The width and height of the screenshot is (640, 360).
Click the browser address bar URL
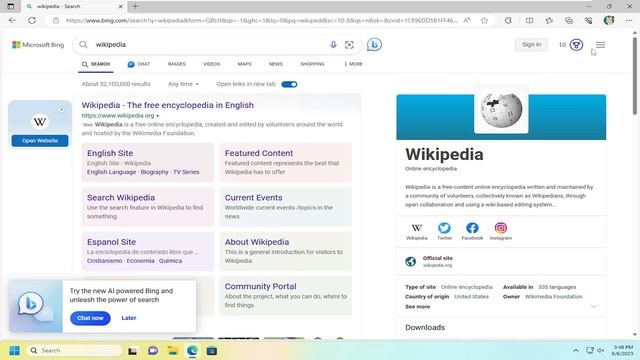click(x=261, y=20)
